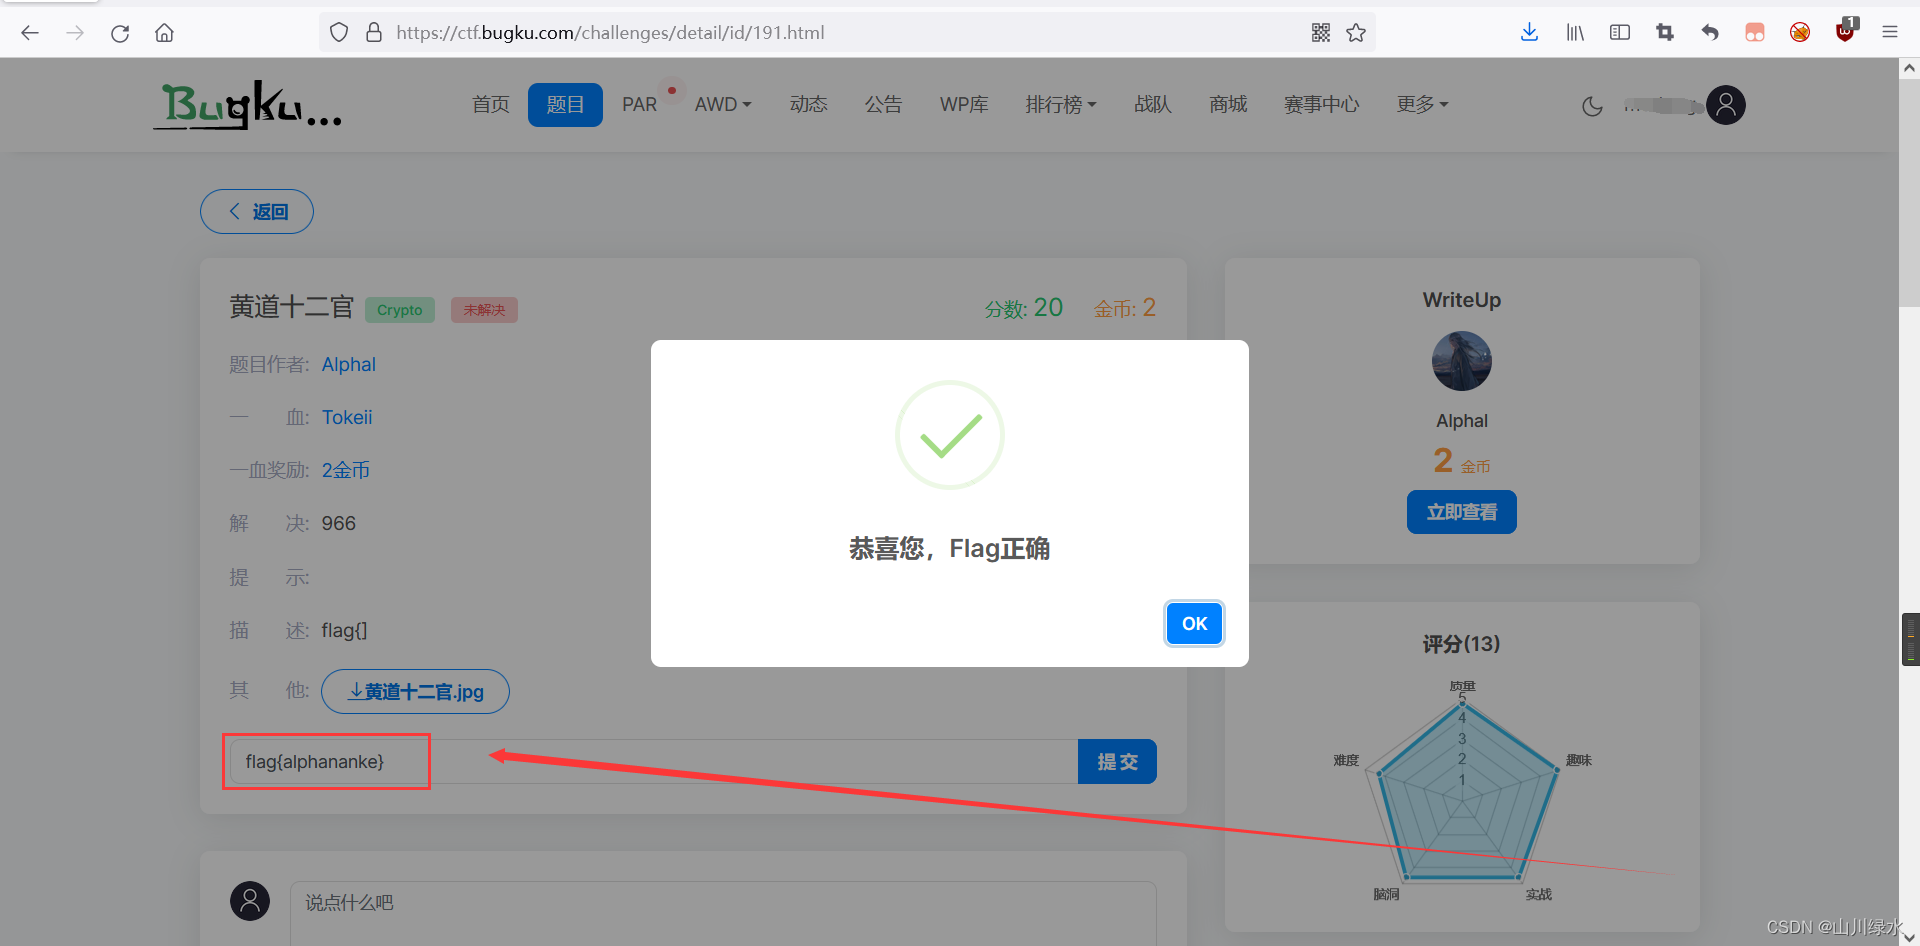Open the QR code icon in address bar

click(1321, 33)
